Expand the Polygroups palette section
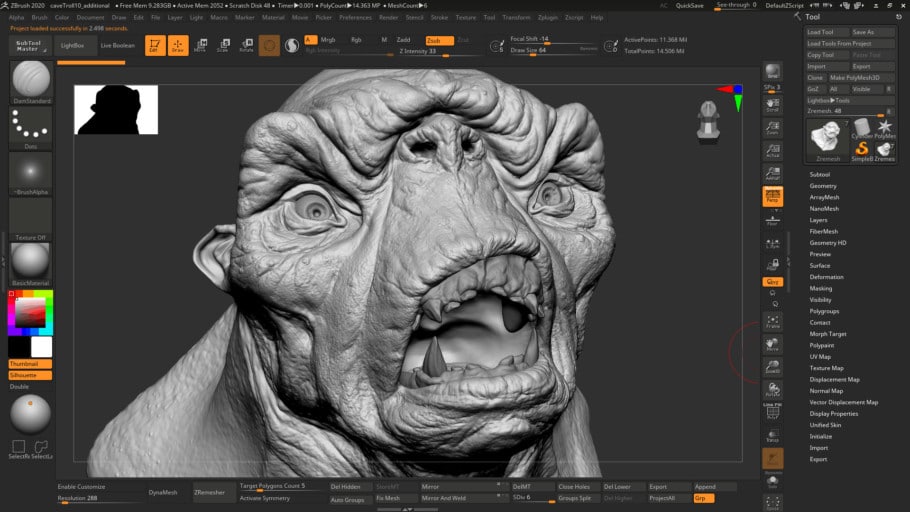 coord(824,311)
